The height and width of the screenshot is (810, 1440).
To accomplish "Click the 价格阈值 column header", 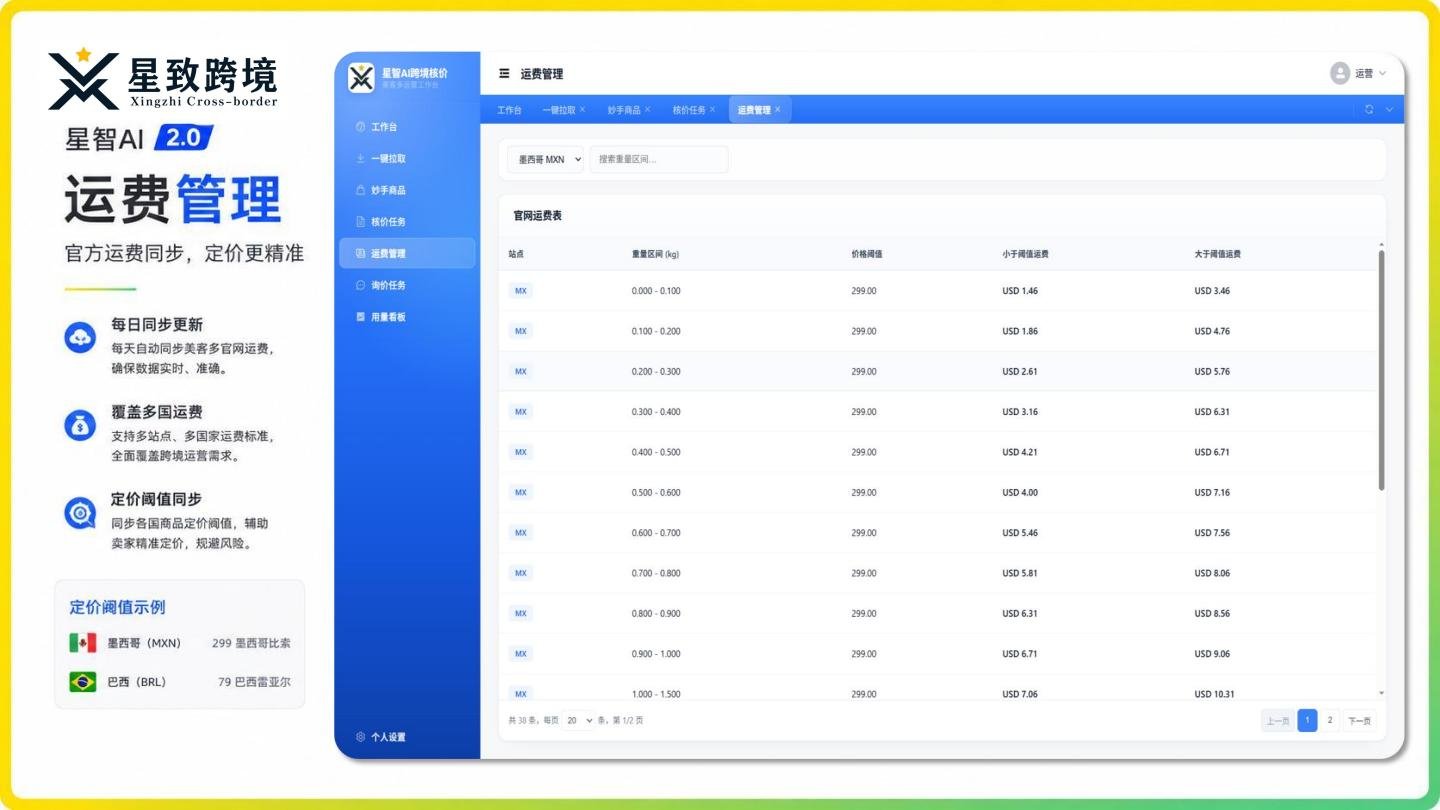I will (867, 254).
